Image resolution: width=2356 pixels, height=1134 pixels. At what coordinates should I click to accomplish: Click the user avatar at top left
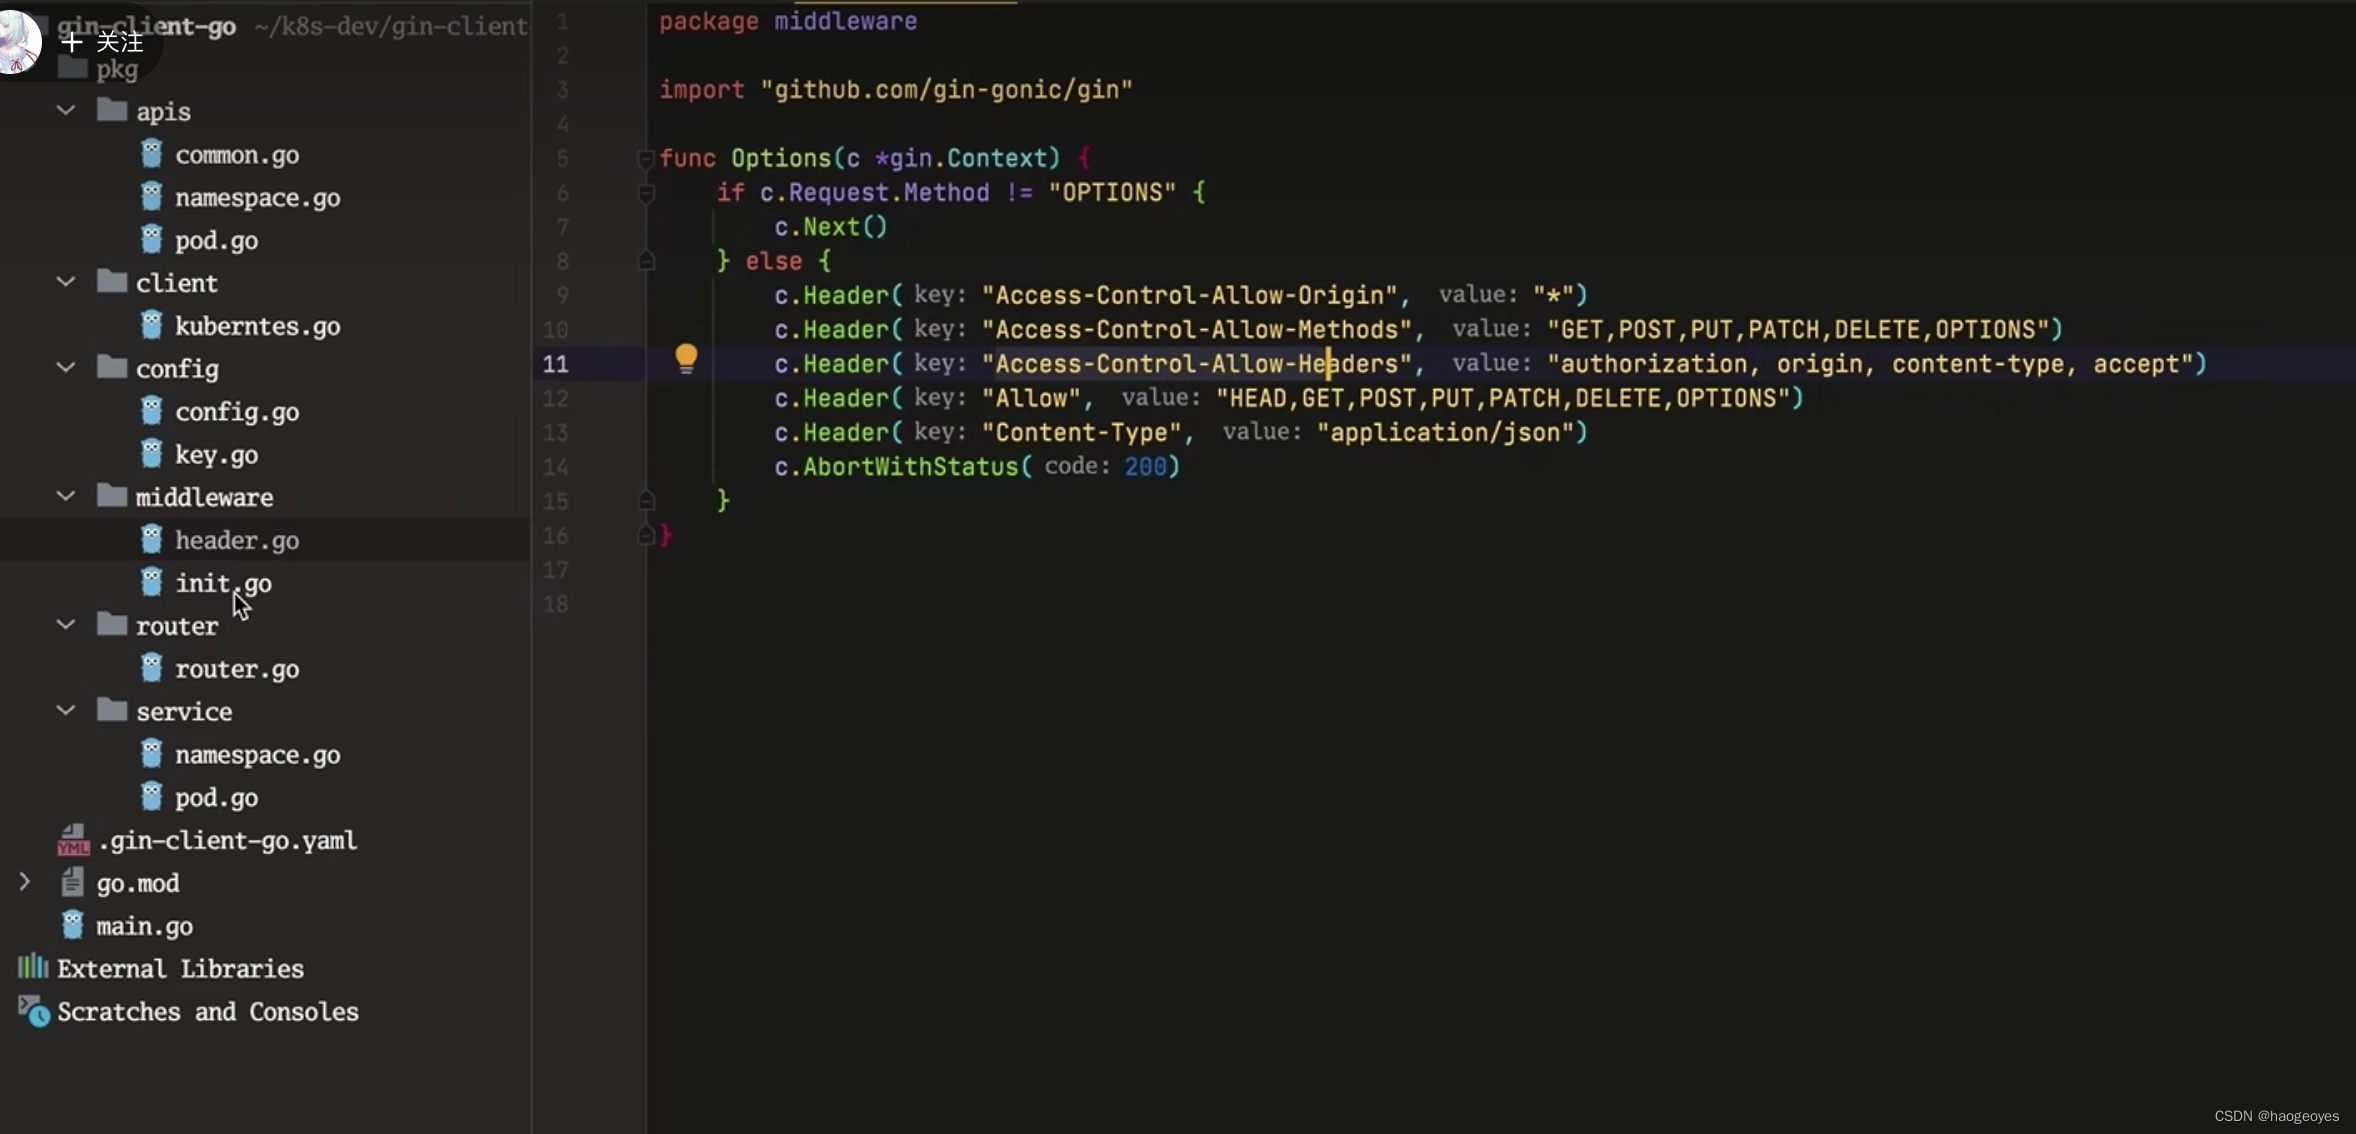pyautogui.click(x=18, y=42)
